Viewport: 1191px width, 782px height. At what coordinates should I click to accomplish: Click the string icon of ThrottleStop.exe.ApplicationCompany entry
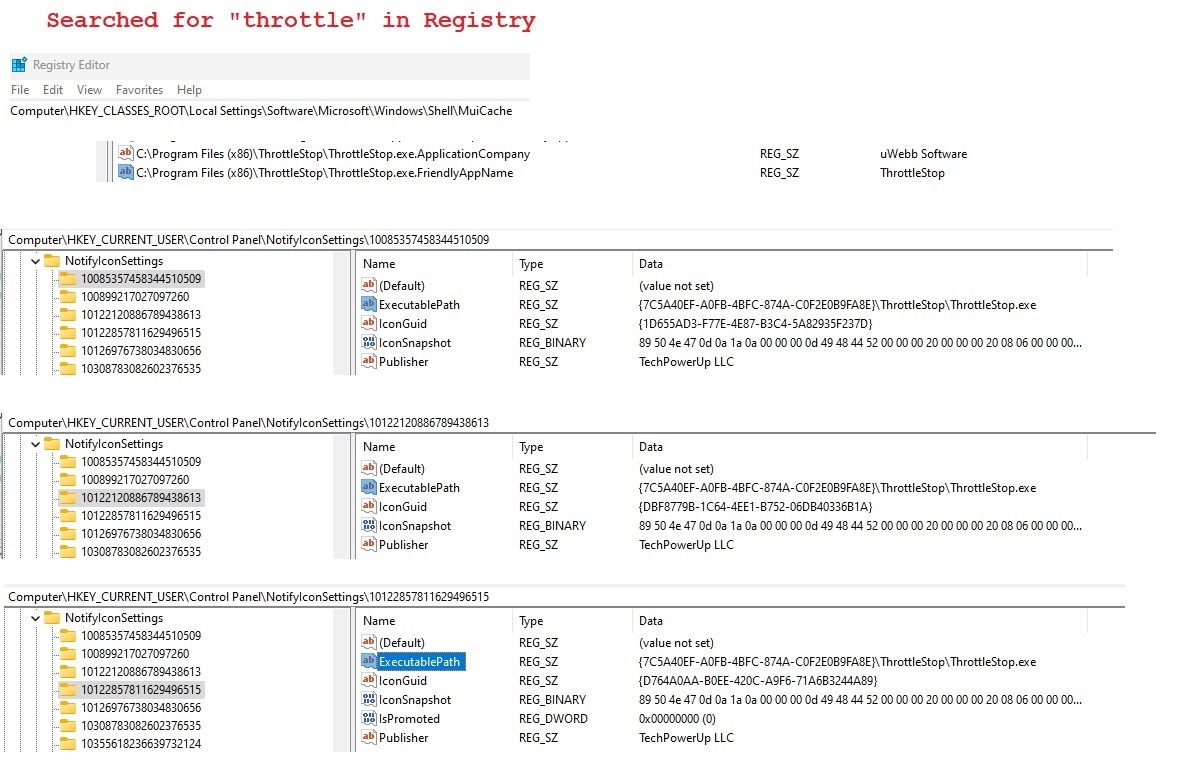pyautogui.click(x=125, y=153)
